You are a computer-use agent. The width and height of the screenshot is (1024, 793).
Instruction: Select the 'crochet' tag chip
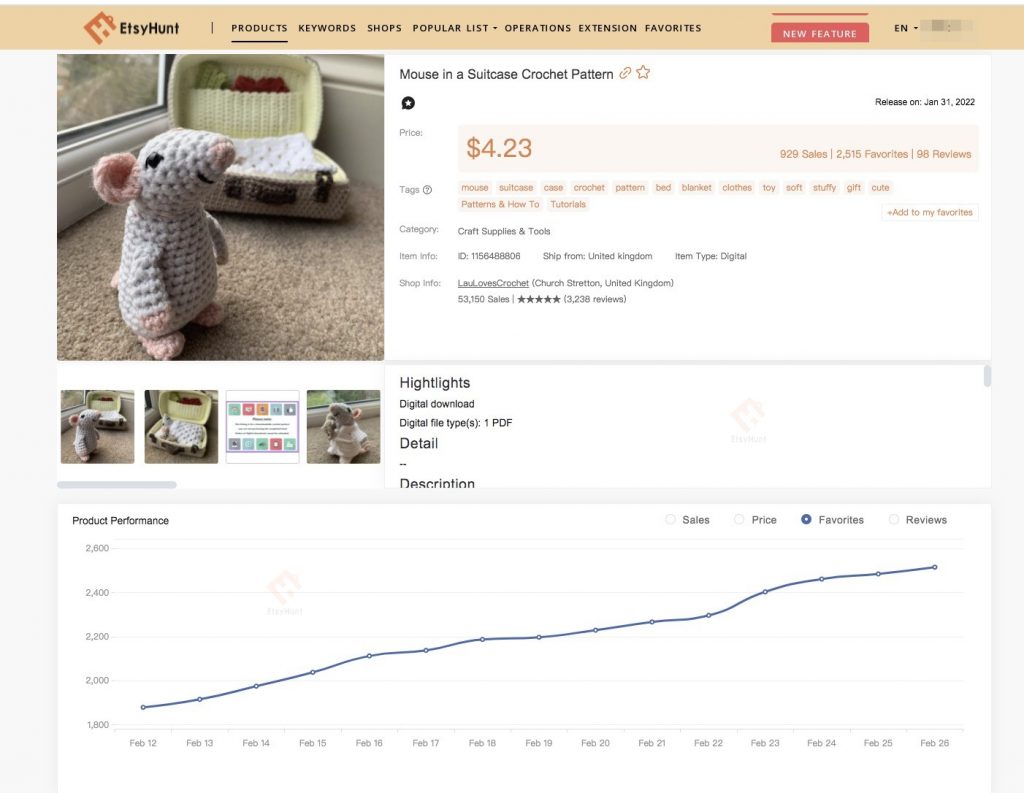(x=589, y=187)
